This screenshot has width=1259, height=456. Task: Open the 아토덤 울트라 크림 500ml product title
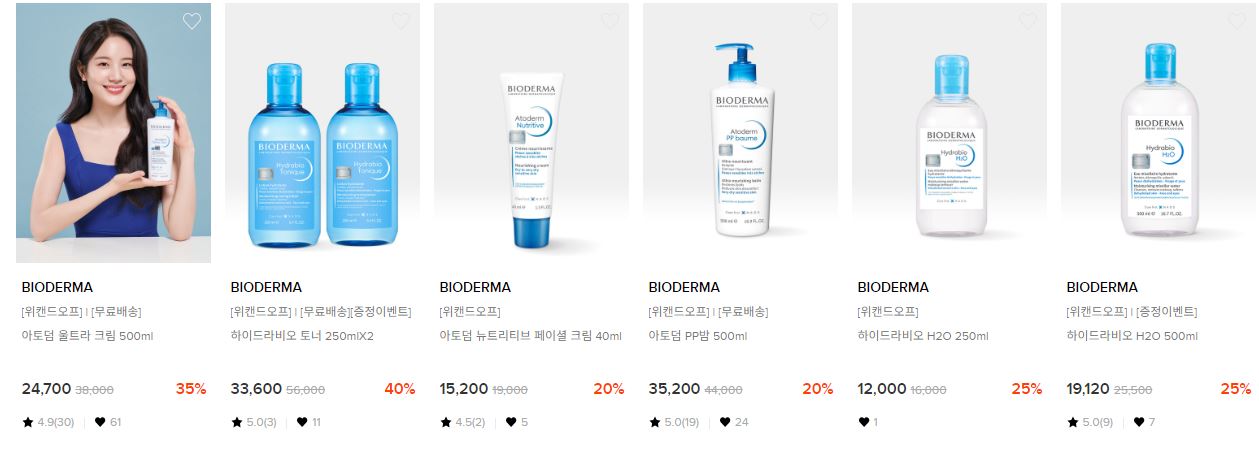pyautogui.click(x=87, y=336)
